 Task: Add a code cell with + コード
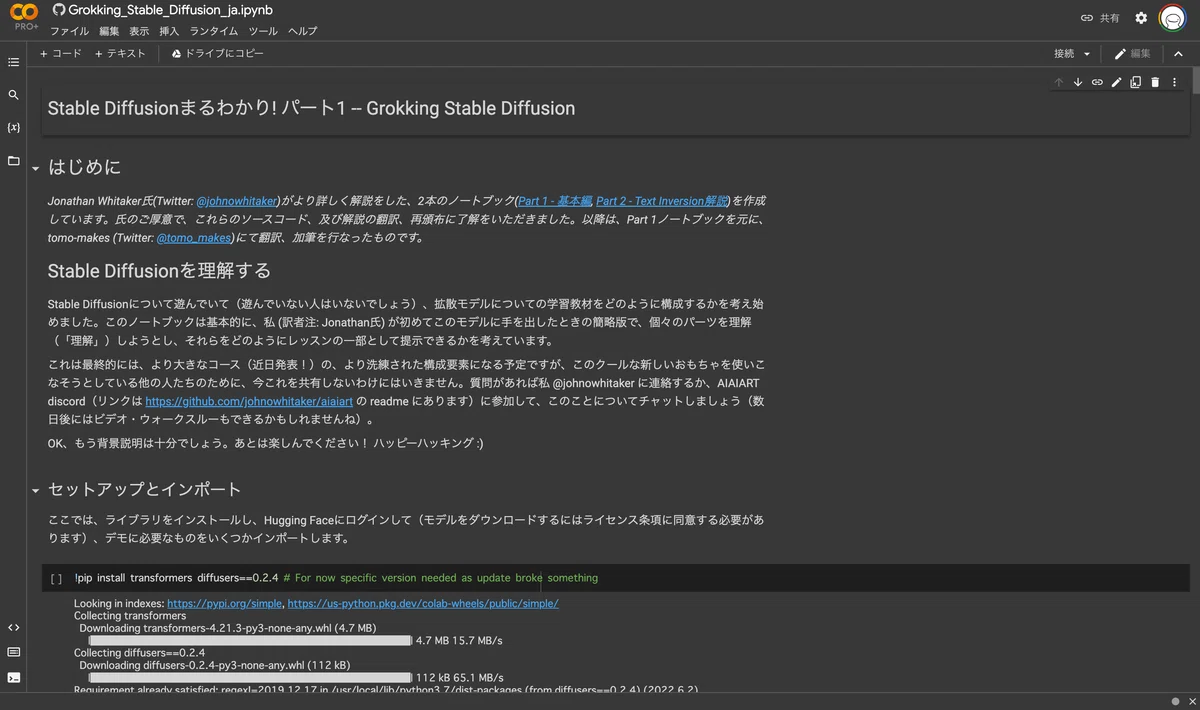coord(61,54)
